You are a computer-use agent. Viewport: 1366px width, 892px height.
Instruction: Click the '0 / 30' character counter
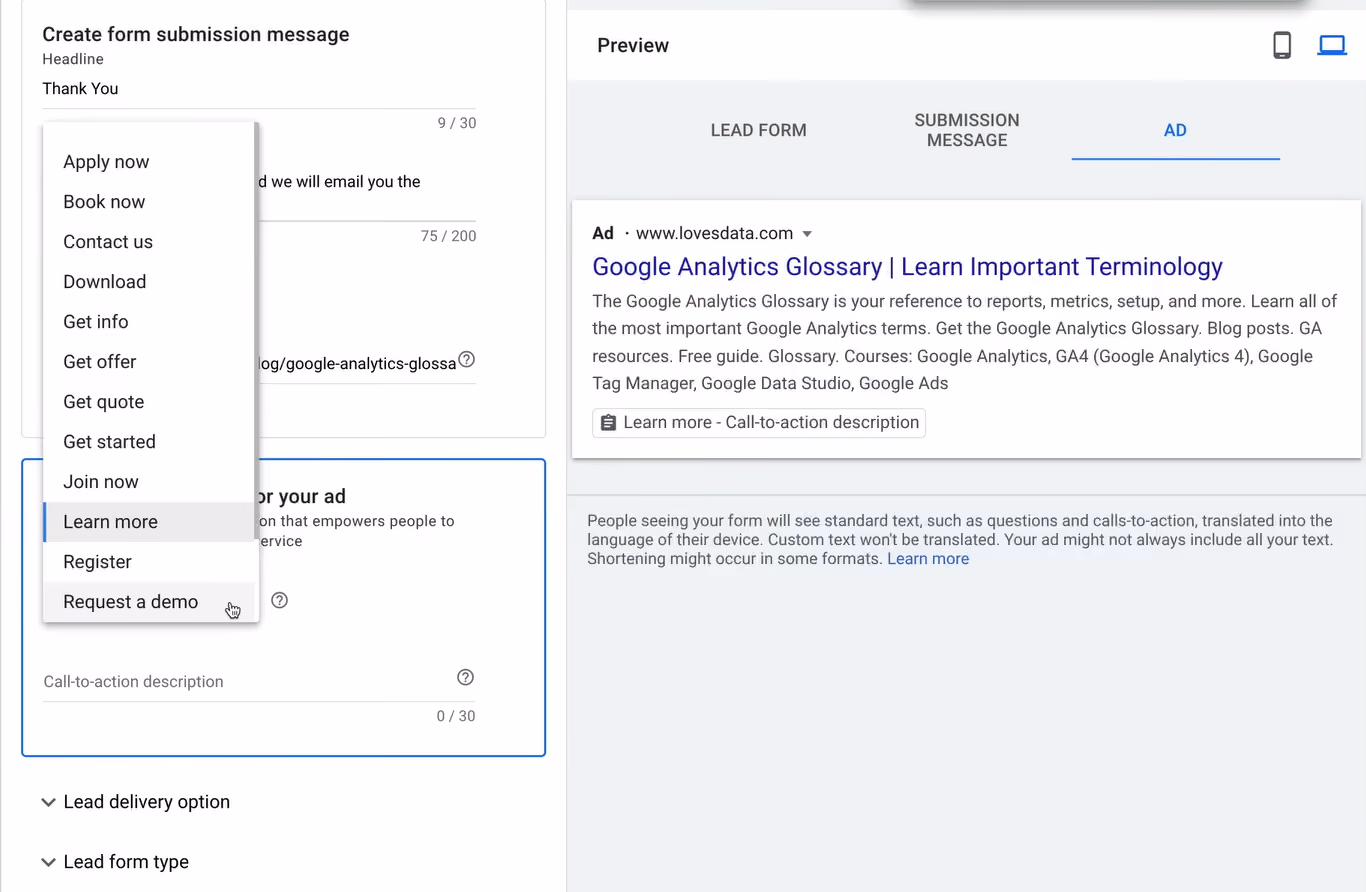click(x=456, y=716)
